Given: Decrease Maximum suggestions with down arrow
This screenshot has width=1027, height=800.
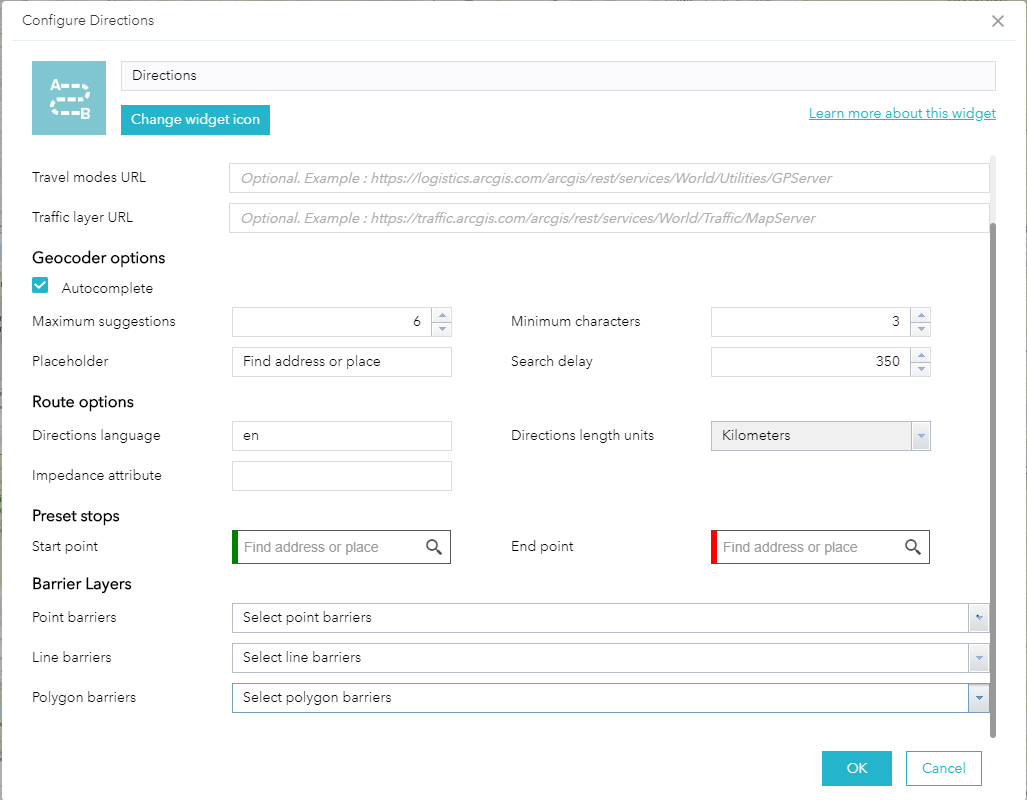Looking at the screenshot, I should tap(443, 329).
